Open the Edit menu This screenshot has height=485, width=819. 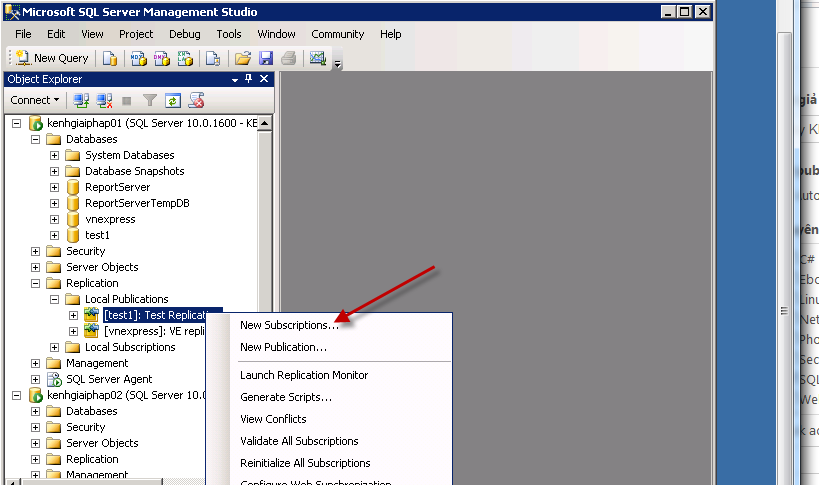click(56, 34)
